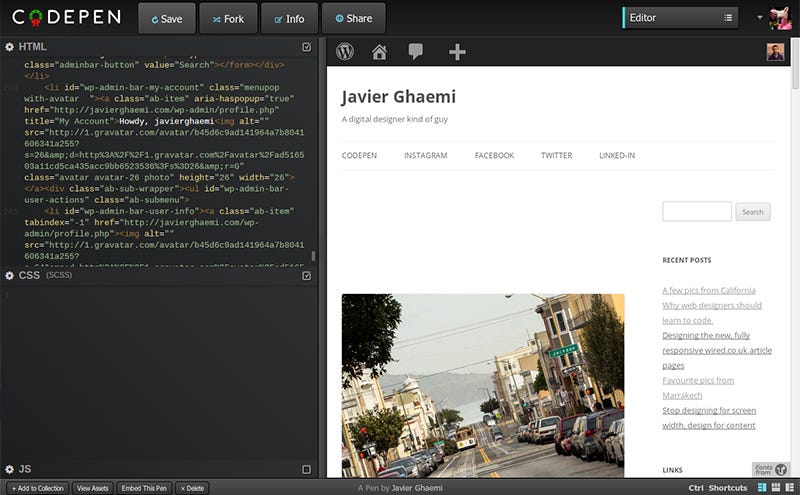Toggle the CSS panel checkbox

coord(307,275)
